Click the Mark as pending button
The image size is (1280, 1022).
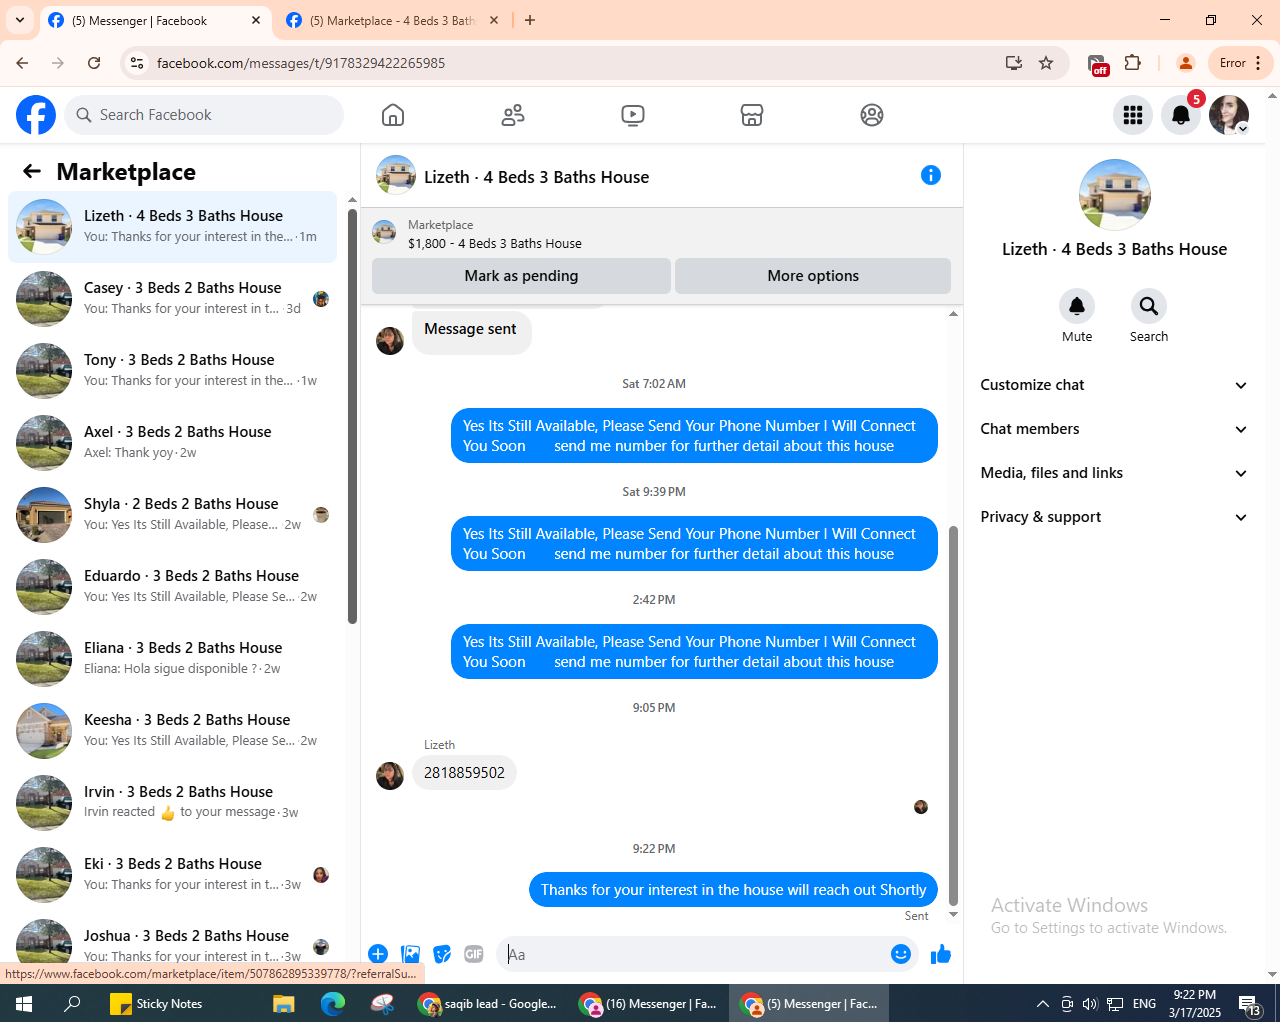521,276
